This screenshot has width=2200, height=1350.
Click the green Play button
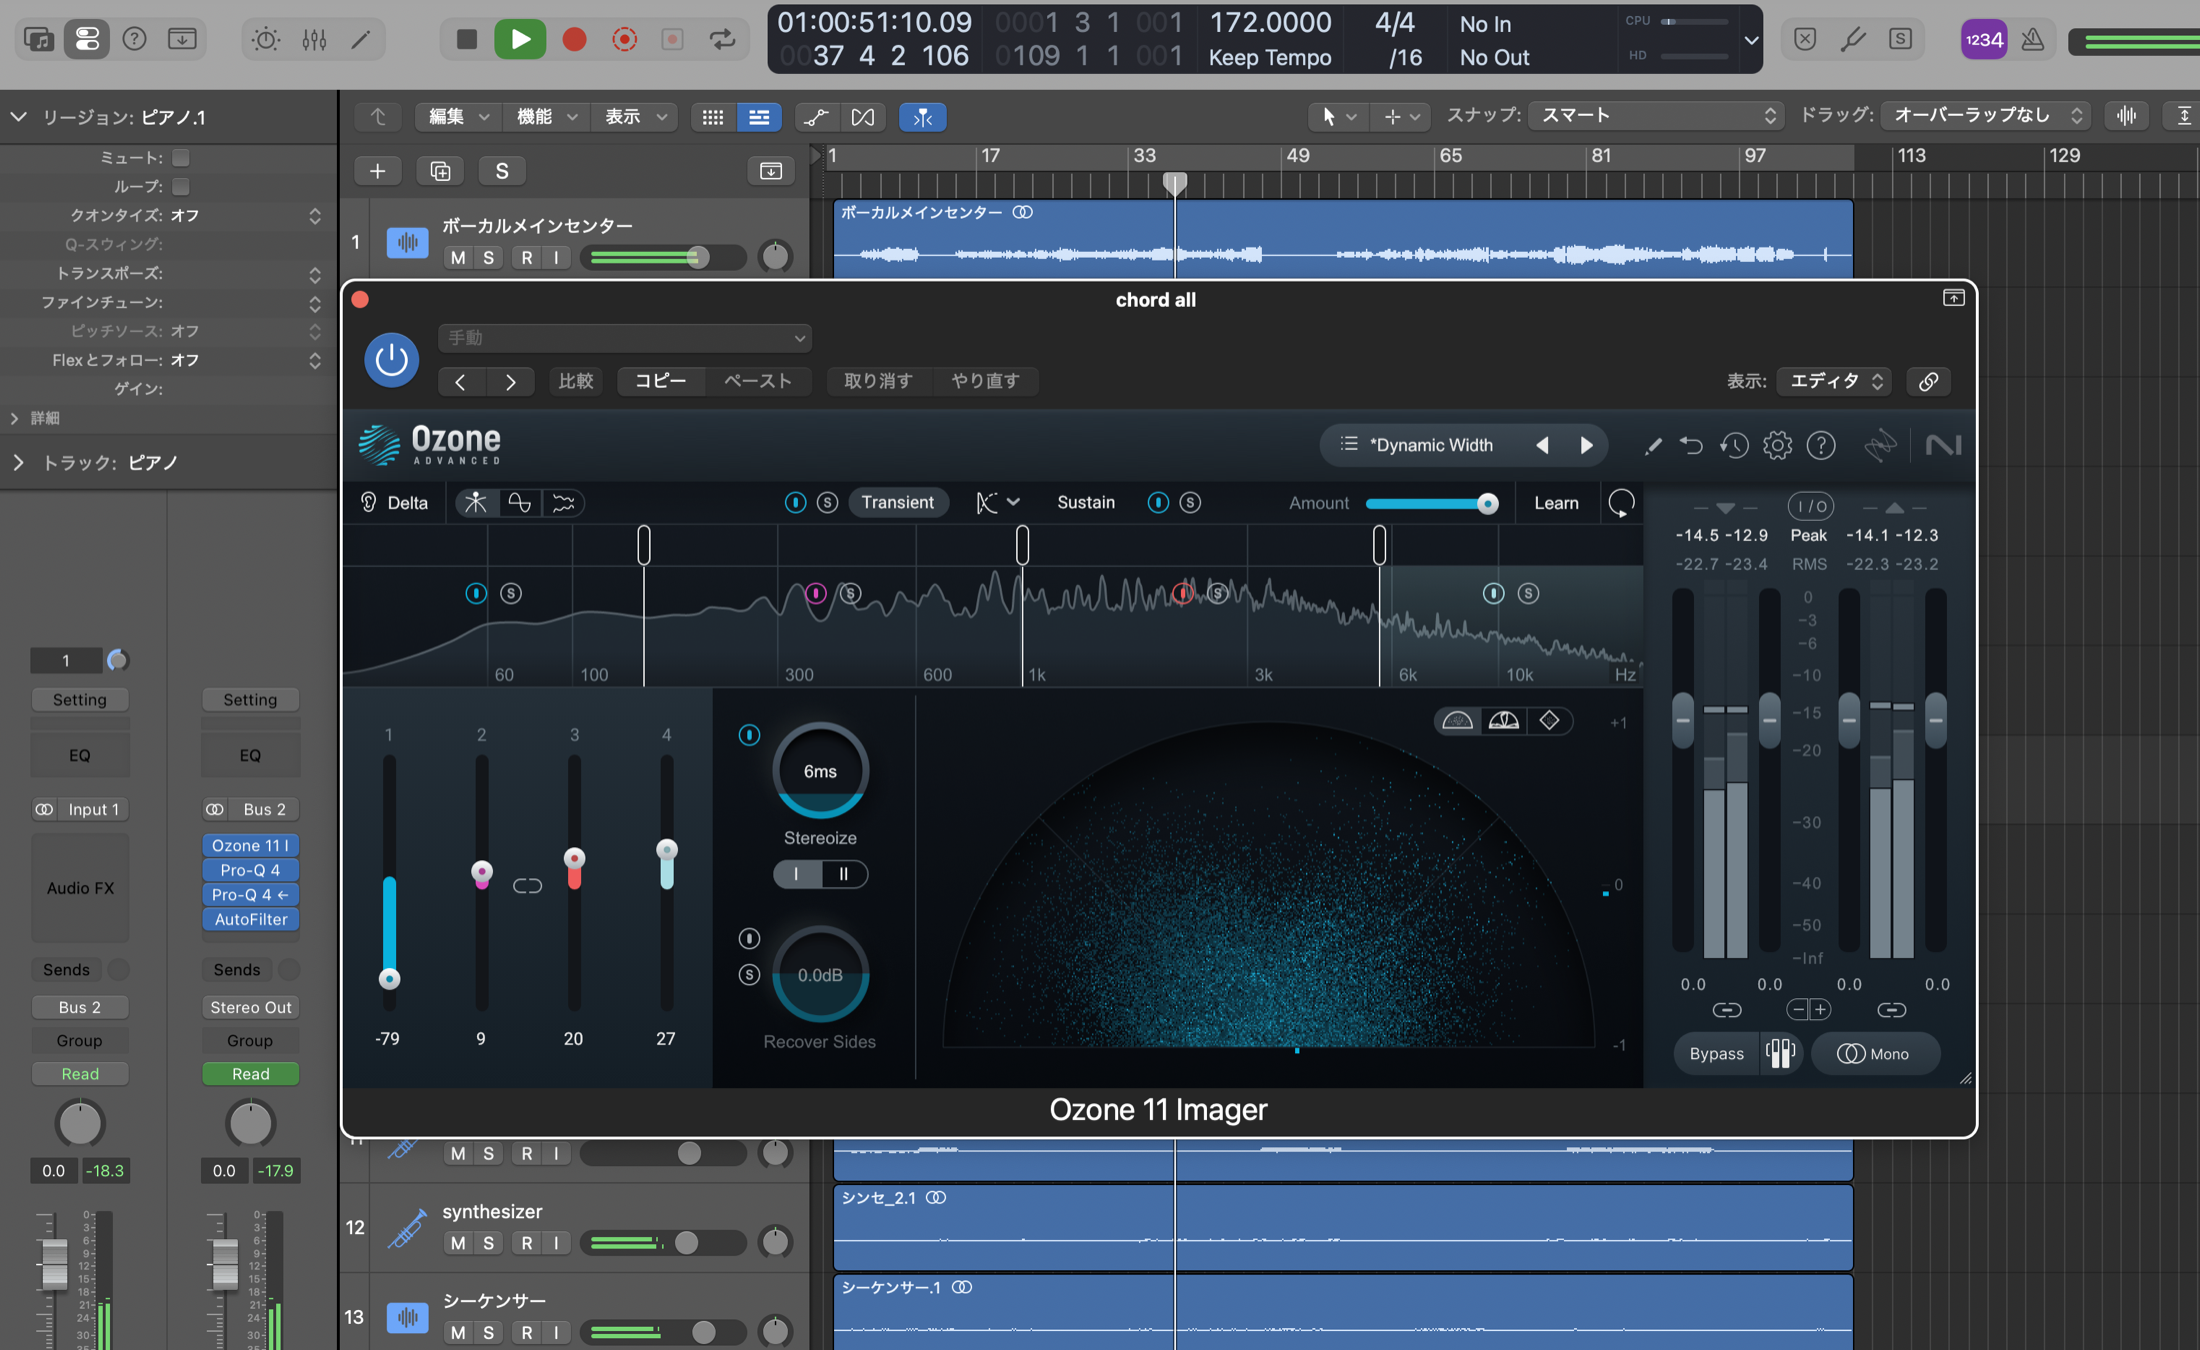click(x=520, y=39)
